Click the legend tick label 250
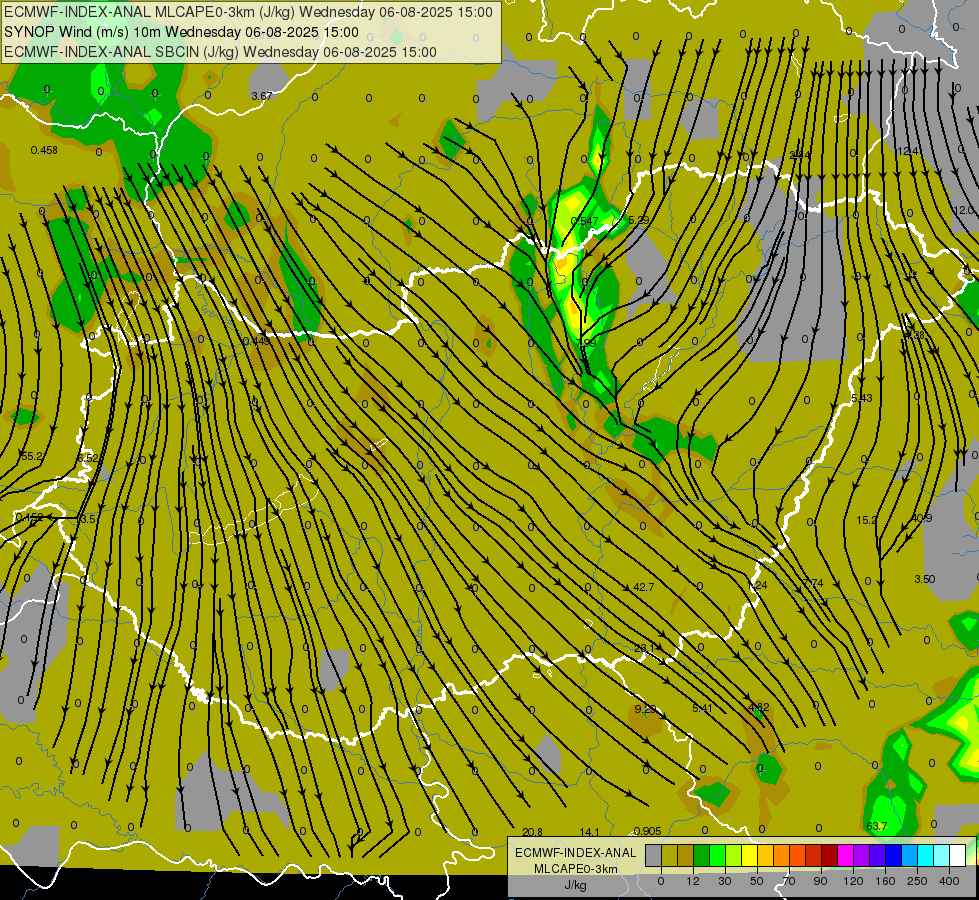Viewport: 979px width, 900px height. click(917, 881)
